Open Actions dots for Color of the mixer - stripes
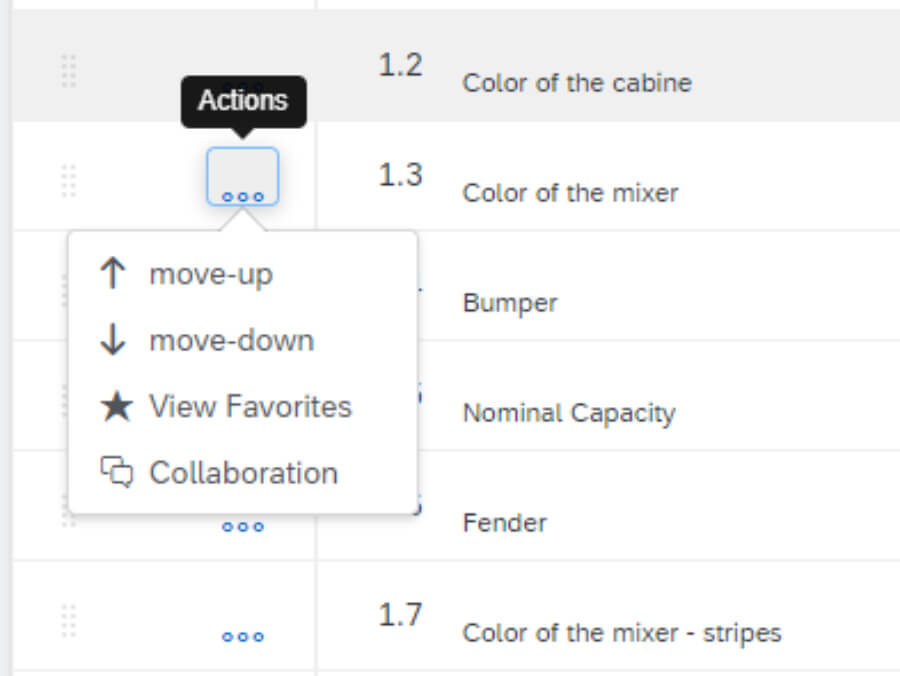This screenshot has height=676, width=900. pos(243,636)
